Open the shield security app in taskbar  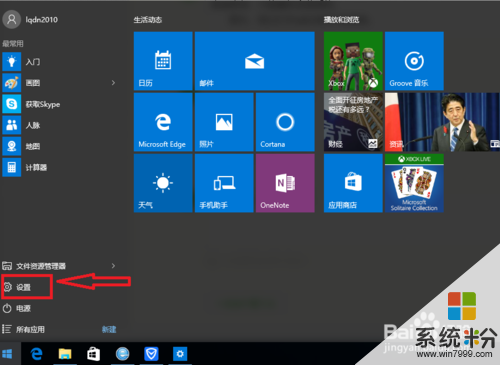click(151, 354)
